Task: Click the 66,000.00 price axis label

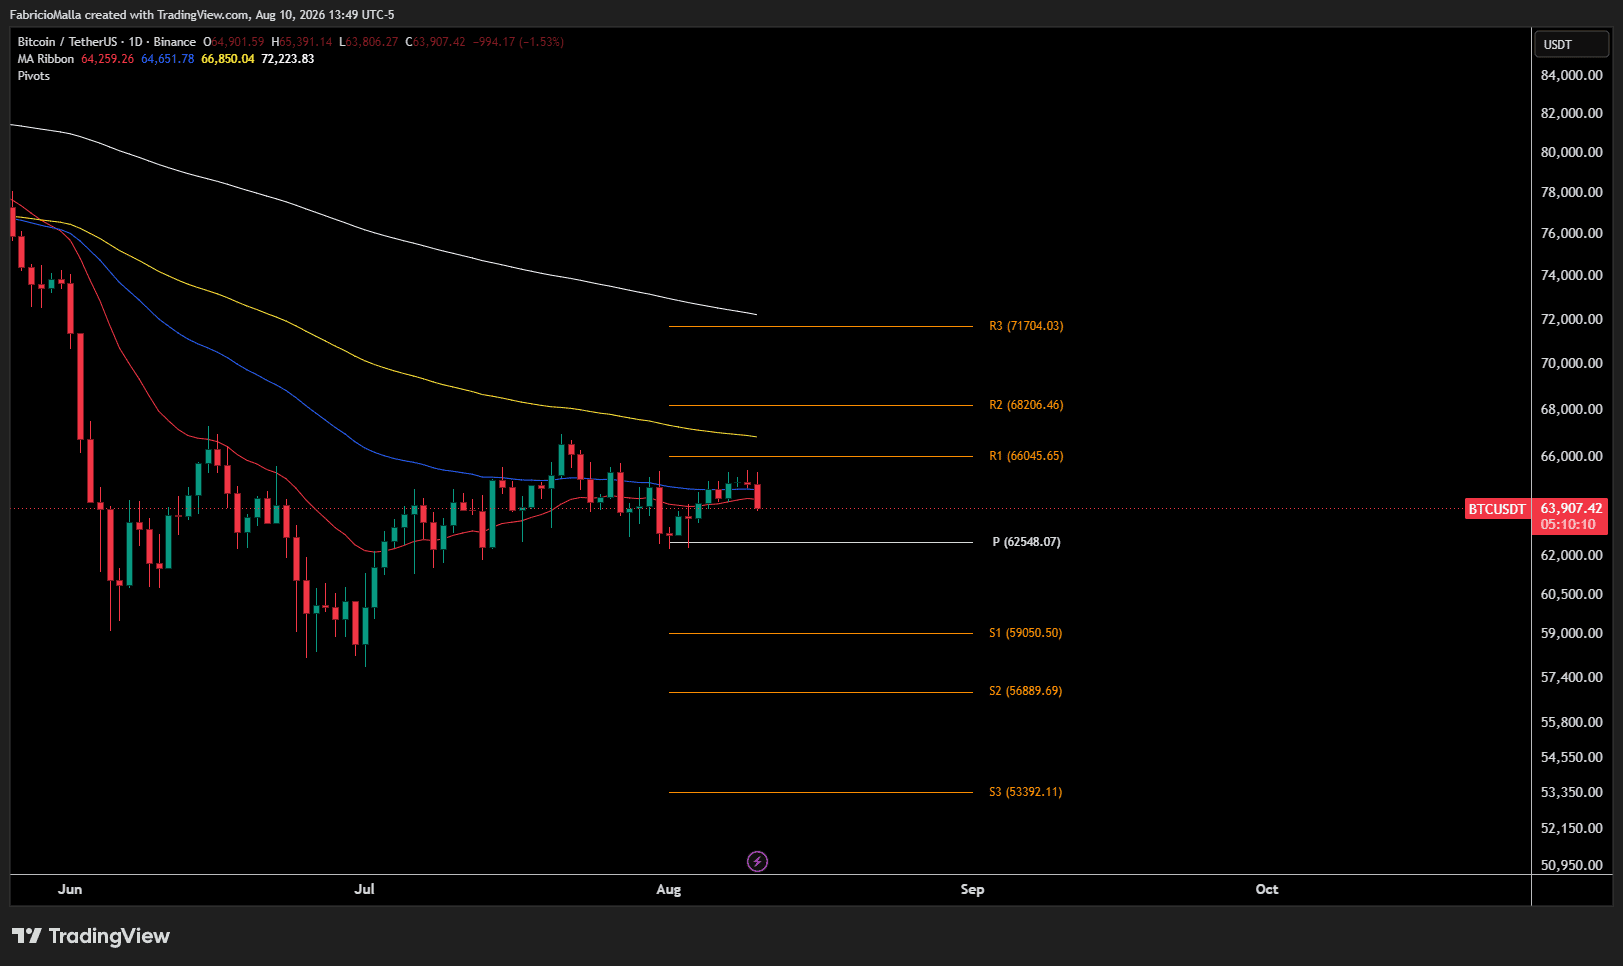Action: coord(1571,456)
